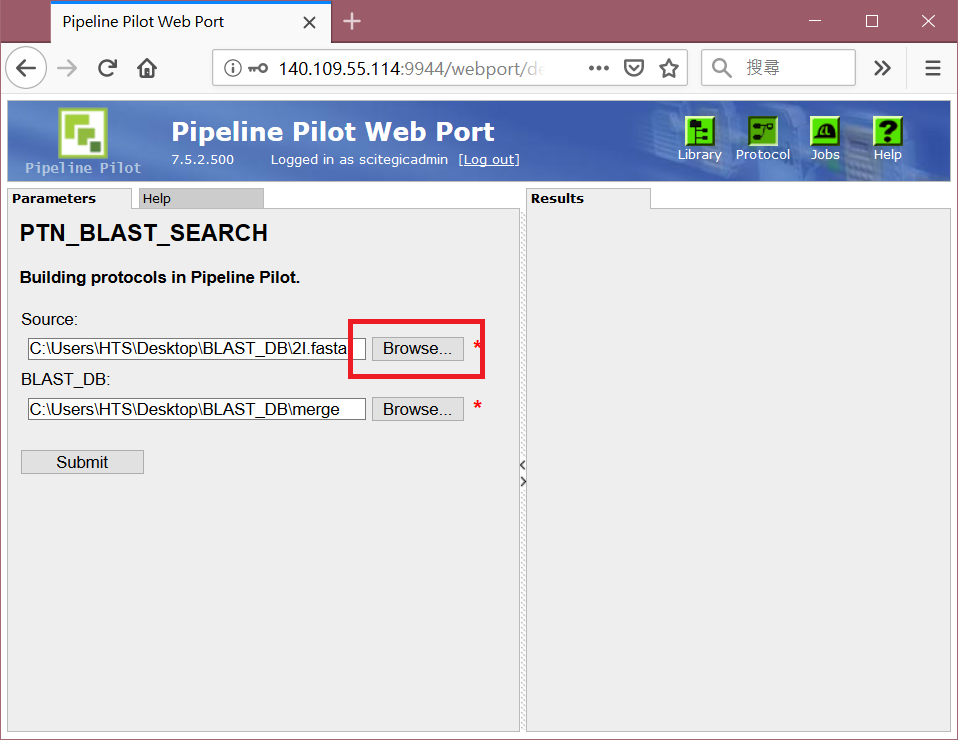Switch to the Help tab
This screenshot has width=958, height=740.
click(x=202, y=199)
